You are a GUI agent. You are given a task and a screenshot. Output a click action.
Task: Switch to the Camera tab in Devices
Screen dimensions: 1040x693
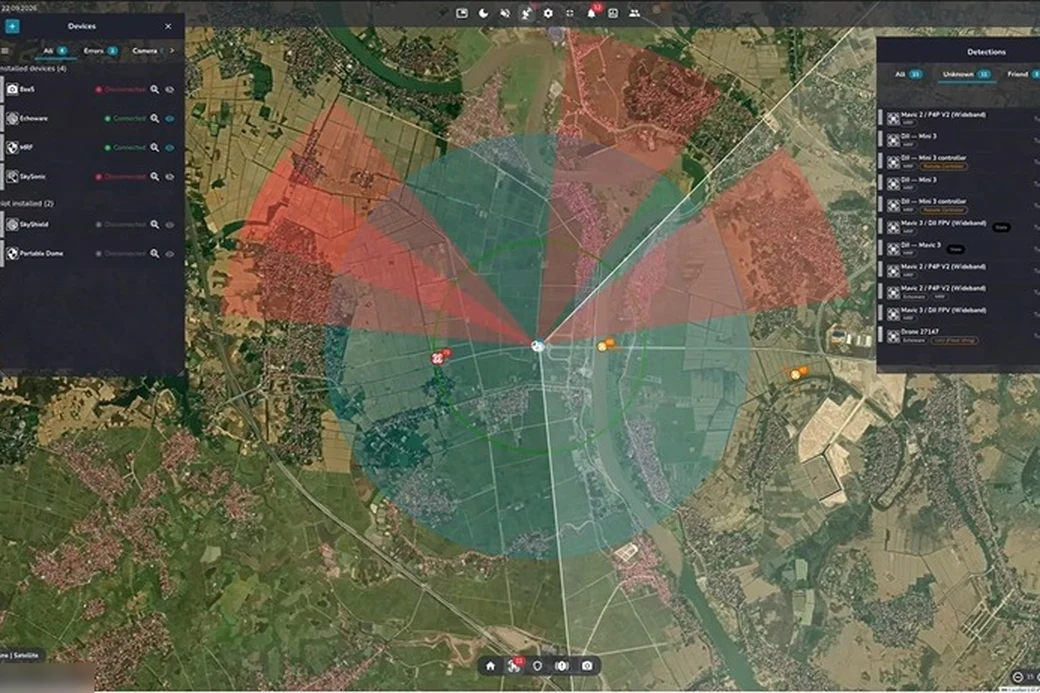point(146,51)
